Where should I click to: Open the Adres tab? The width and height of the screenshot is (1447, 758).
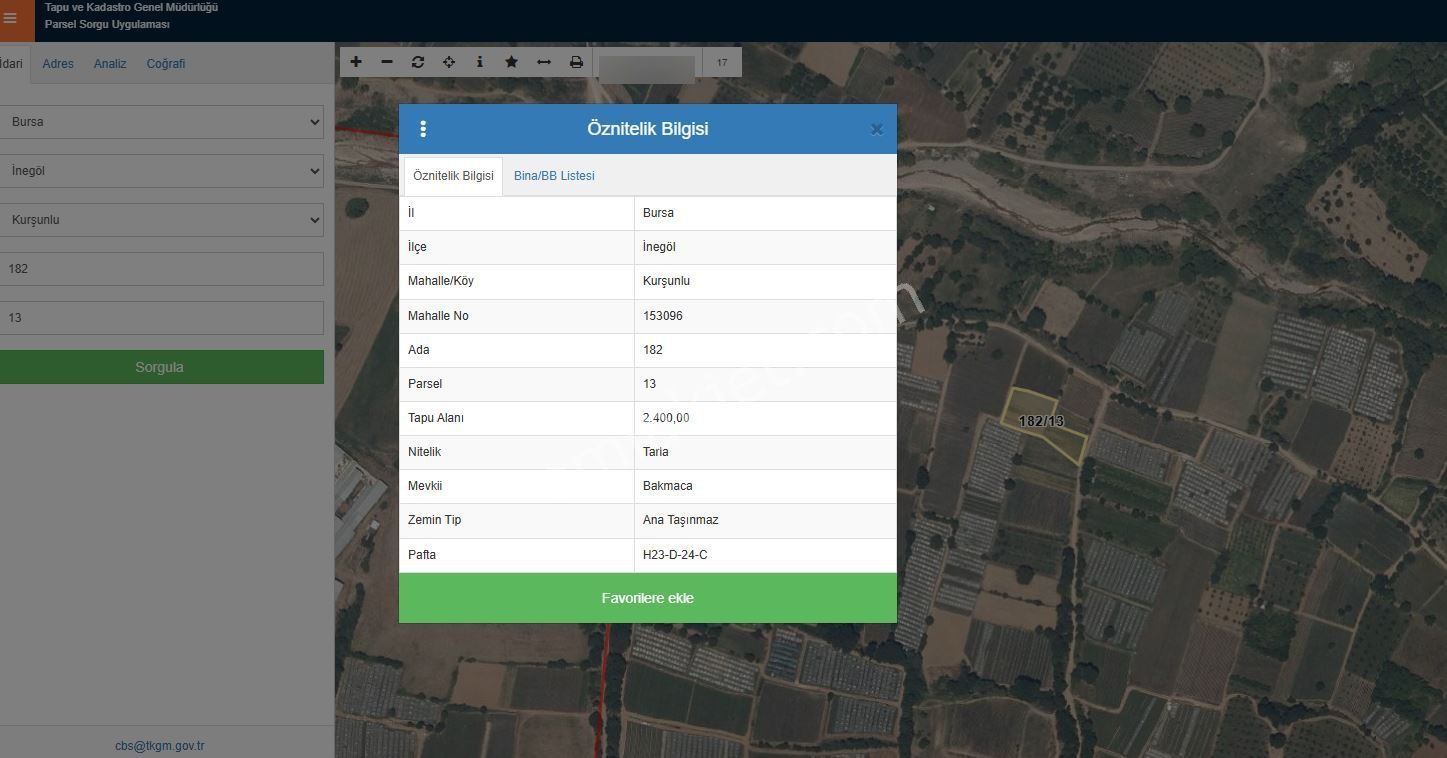click(x=58, y=64)
